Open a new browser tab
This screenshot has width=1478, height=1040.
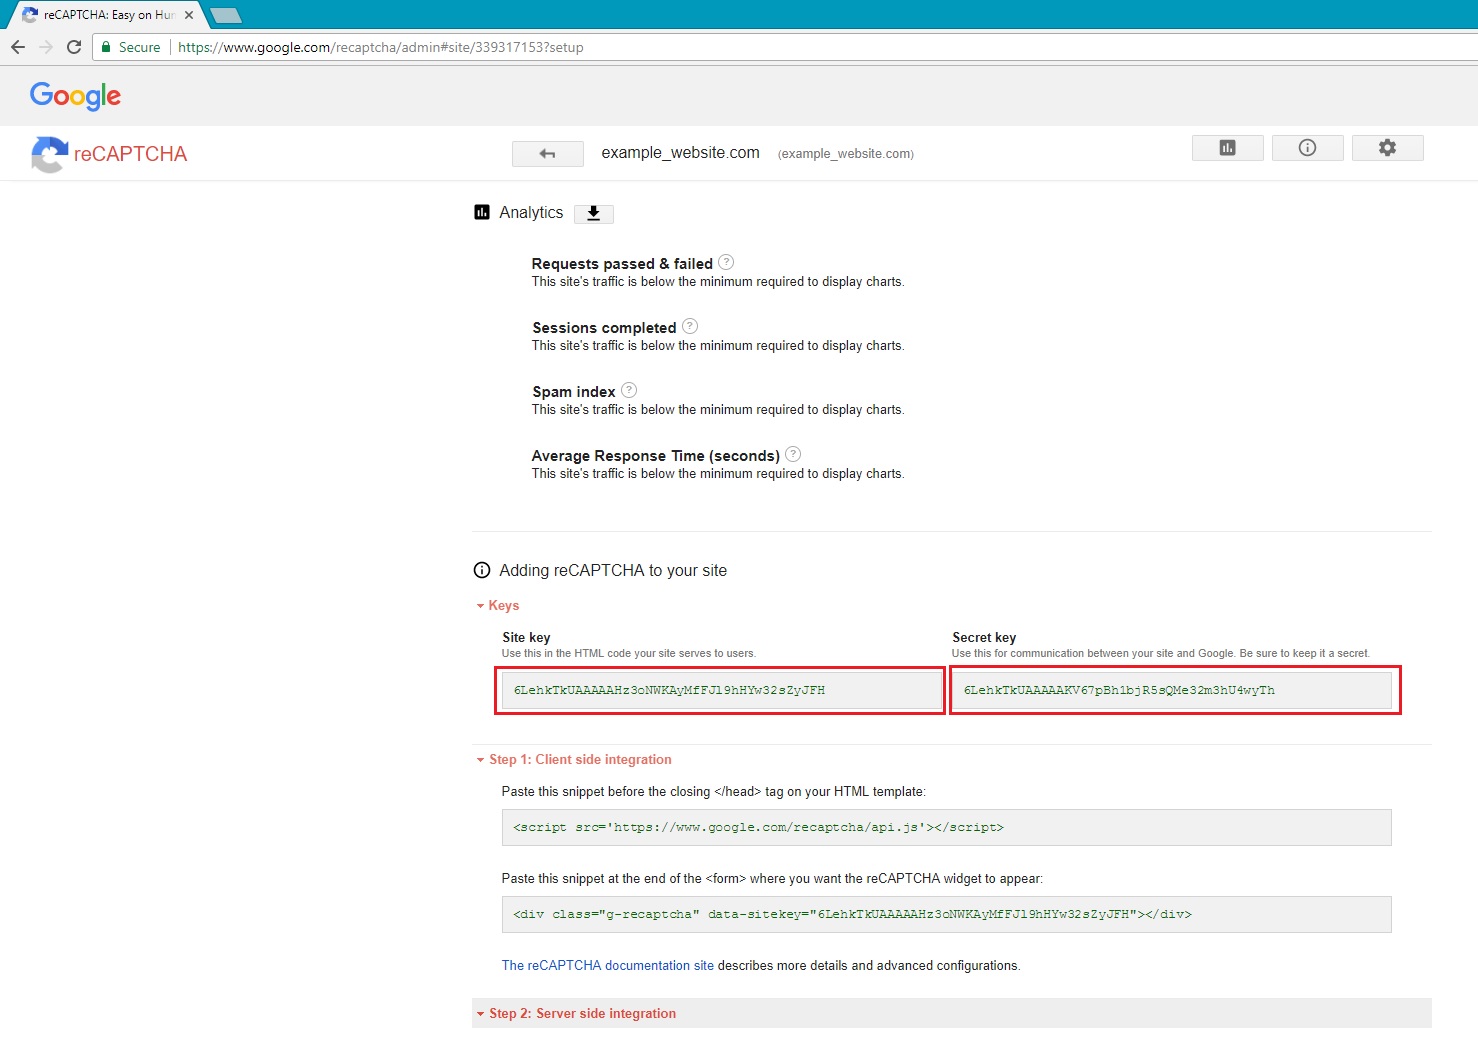(x=226, y=15)
